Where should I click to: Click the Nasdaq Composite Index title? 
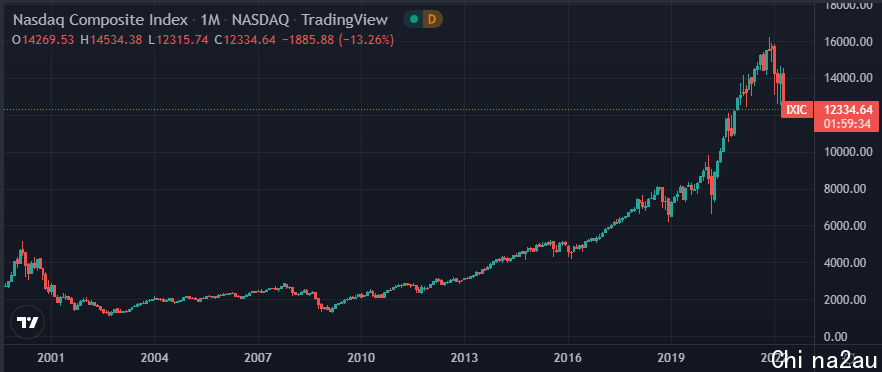pyautogui.click(x=100, y=20)
